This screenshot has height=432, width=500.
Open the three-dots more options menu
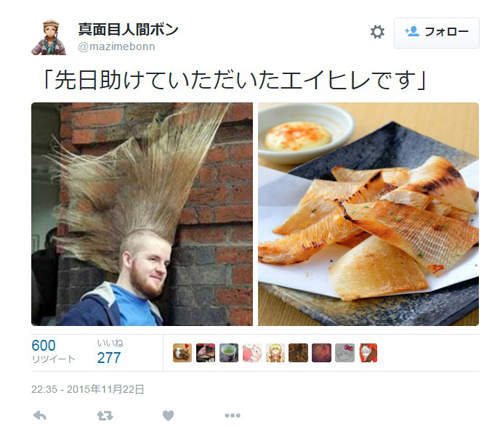tap(232, 415)
